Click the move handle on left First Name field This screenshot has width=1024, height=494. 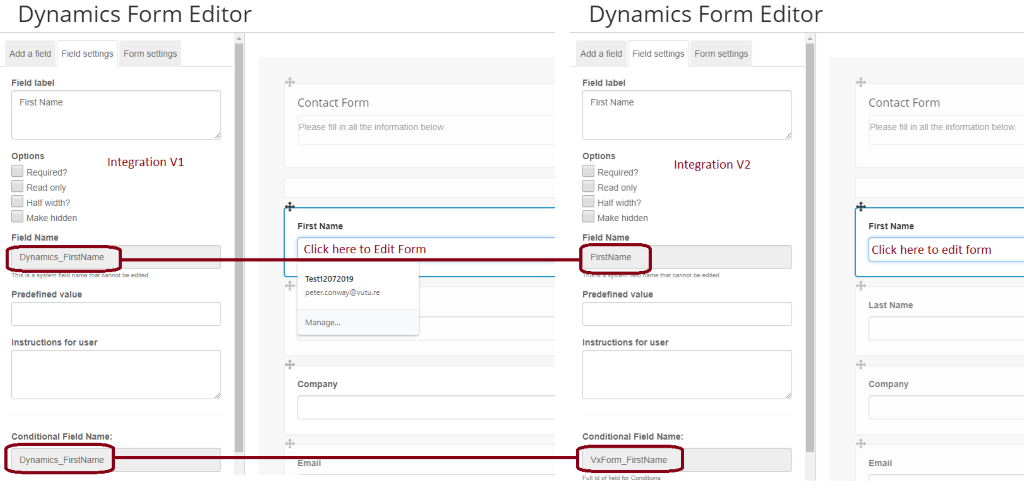(x=290, y=206)
